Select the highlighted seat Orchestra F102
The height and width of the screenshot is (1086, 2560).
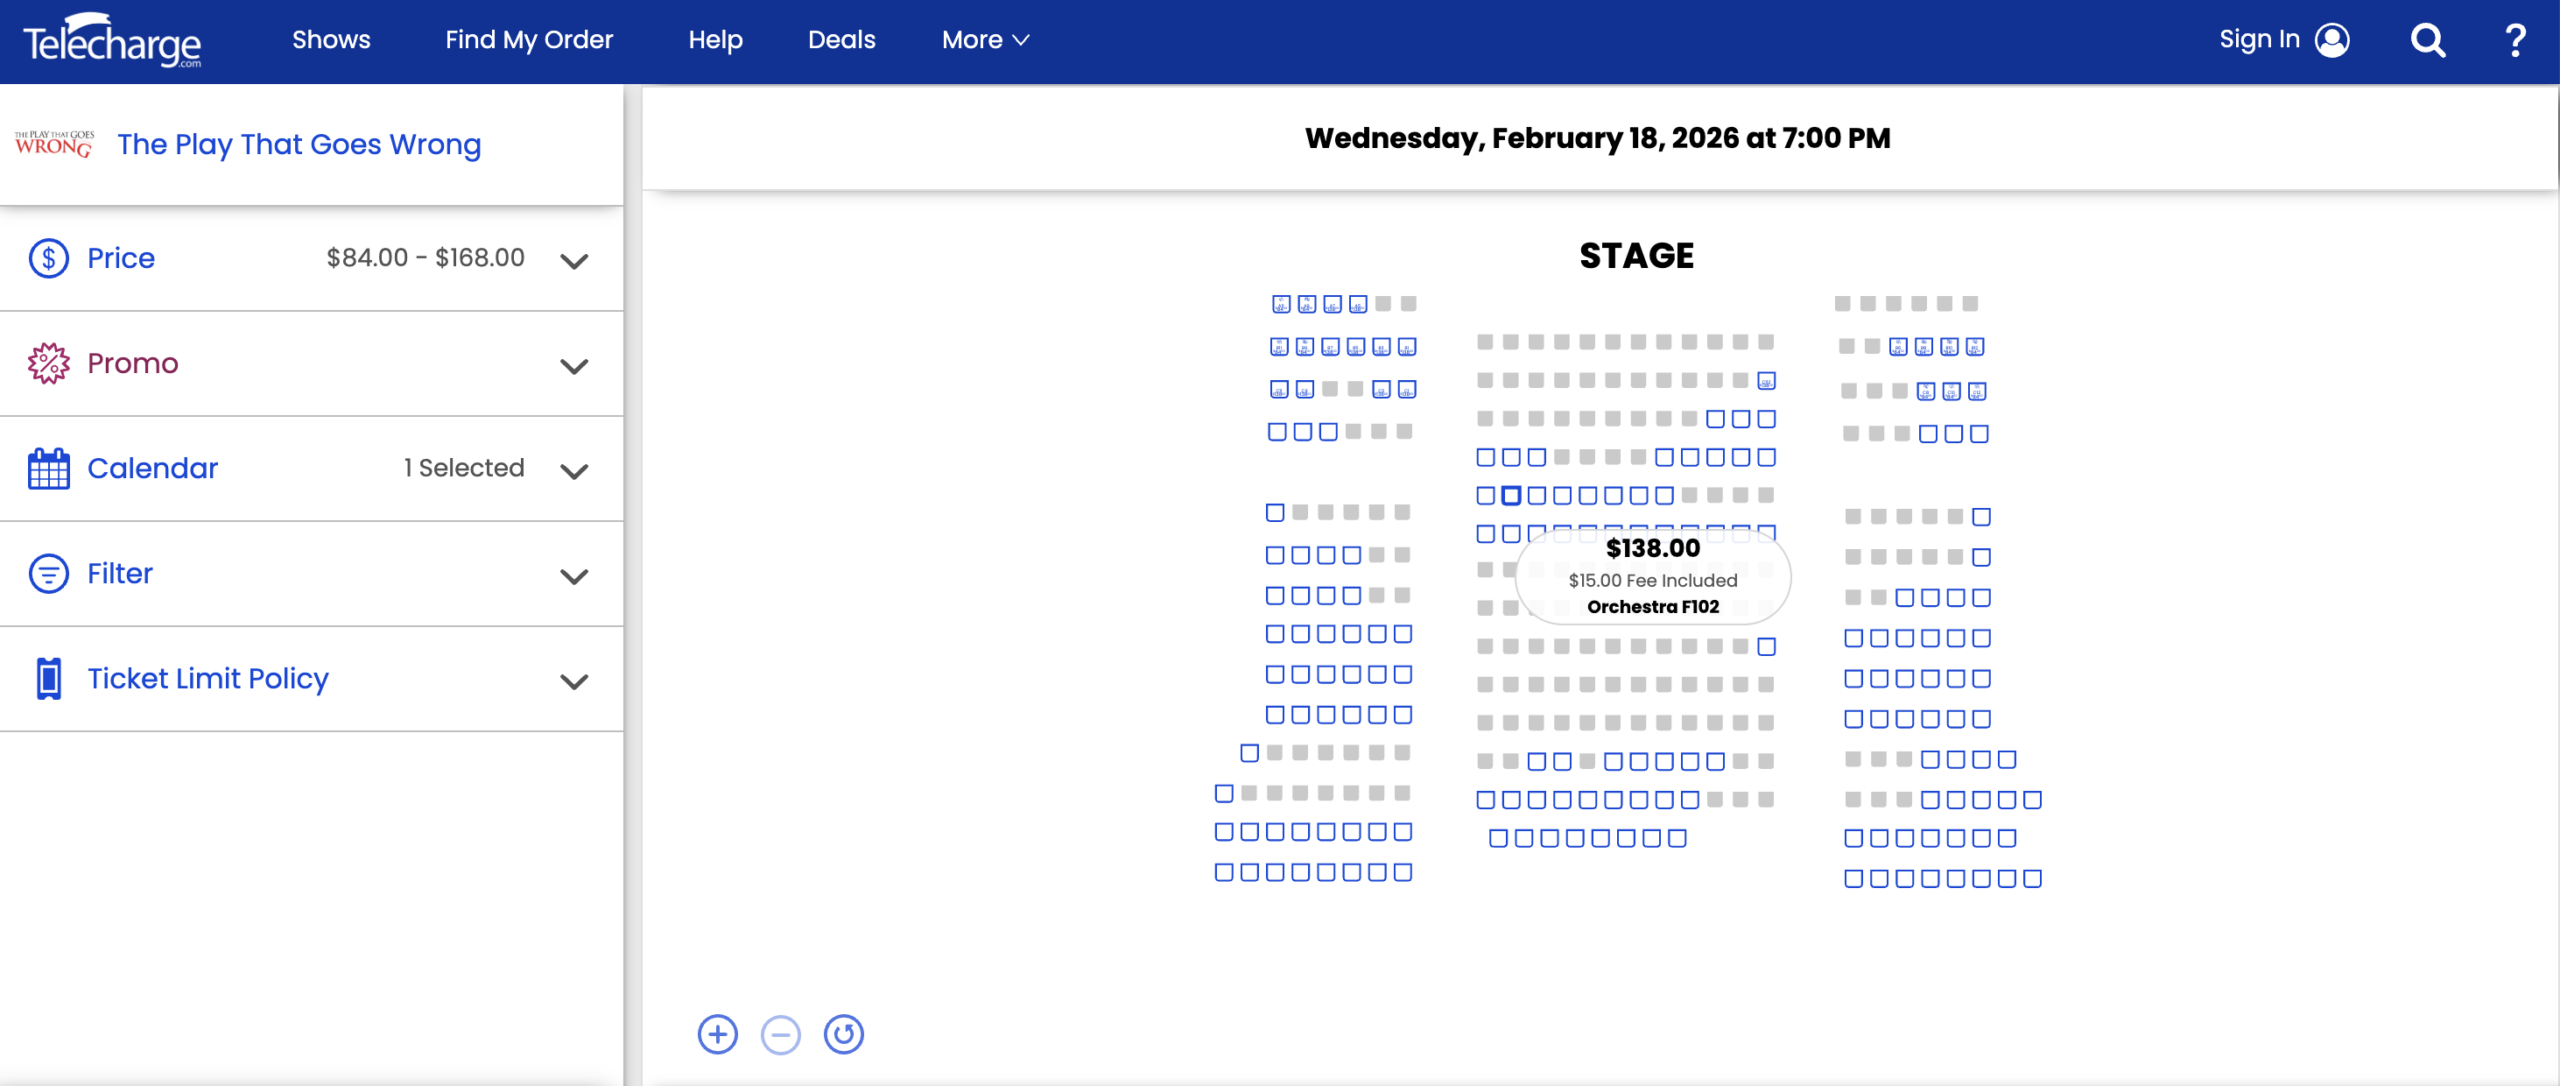[x=1511, y=495]
